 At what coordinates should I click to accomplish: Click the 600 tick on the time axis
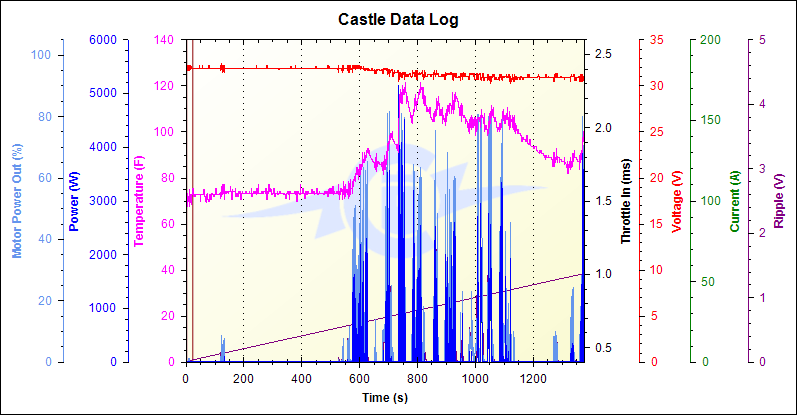click(x=359, y=379)
